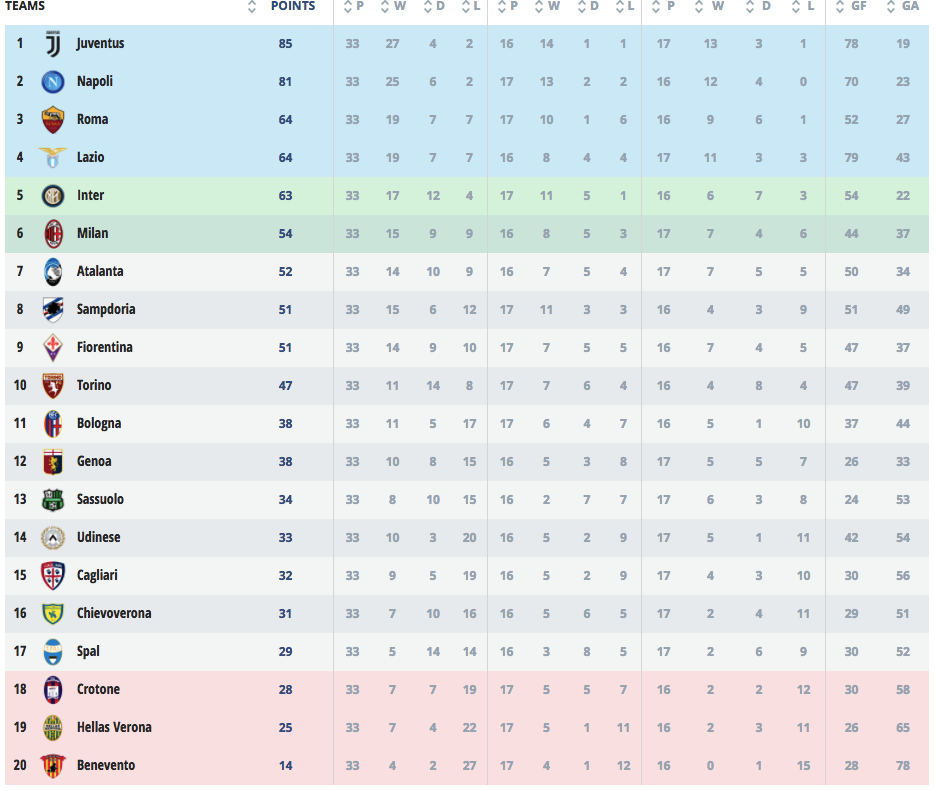Open the Chievoverona team link
Screen dimensions: 936x791
click(114, 614)
